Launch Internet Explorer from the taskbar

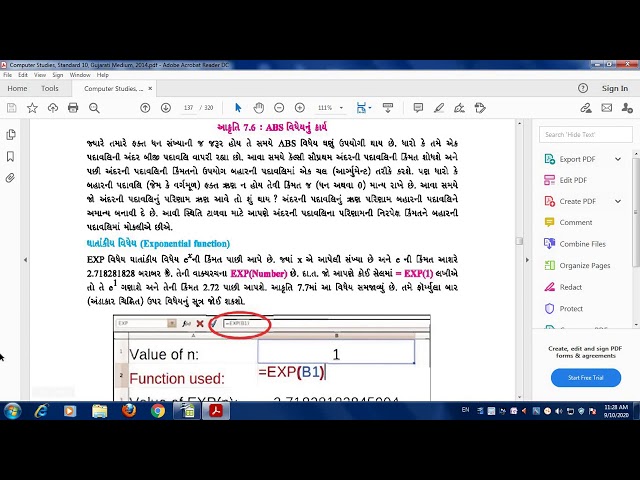click(41, 411)
